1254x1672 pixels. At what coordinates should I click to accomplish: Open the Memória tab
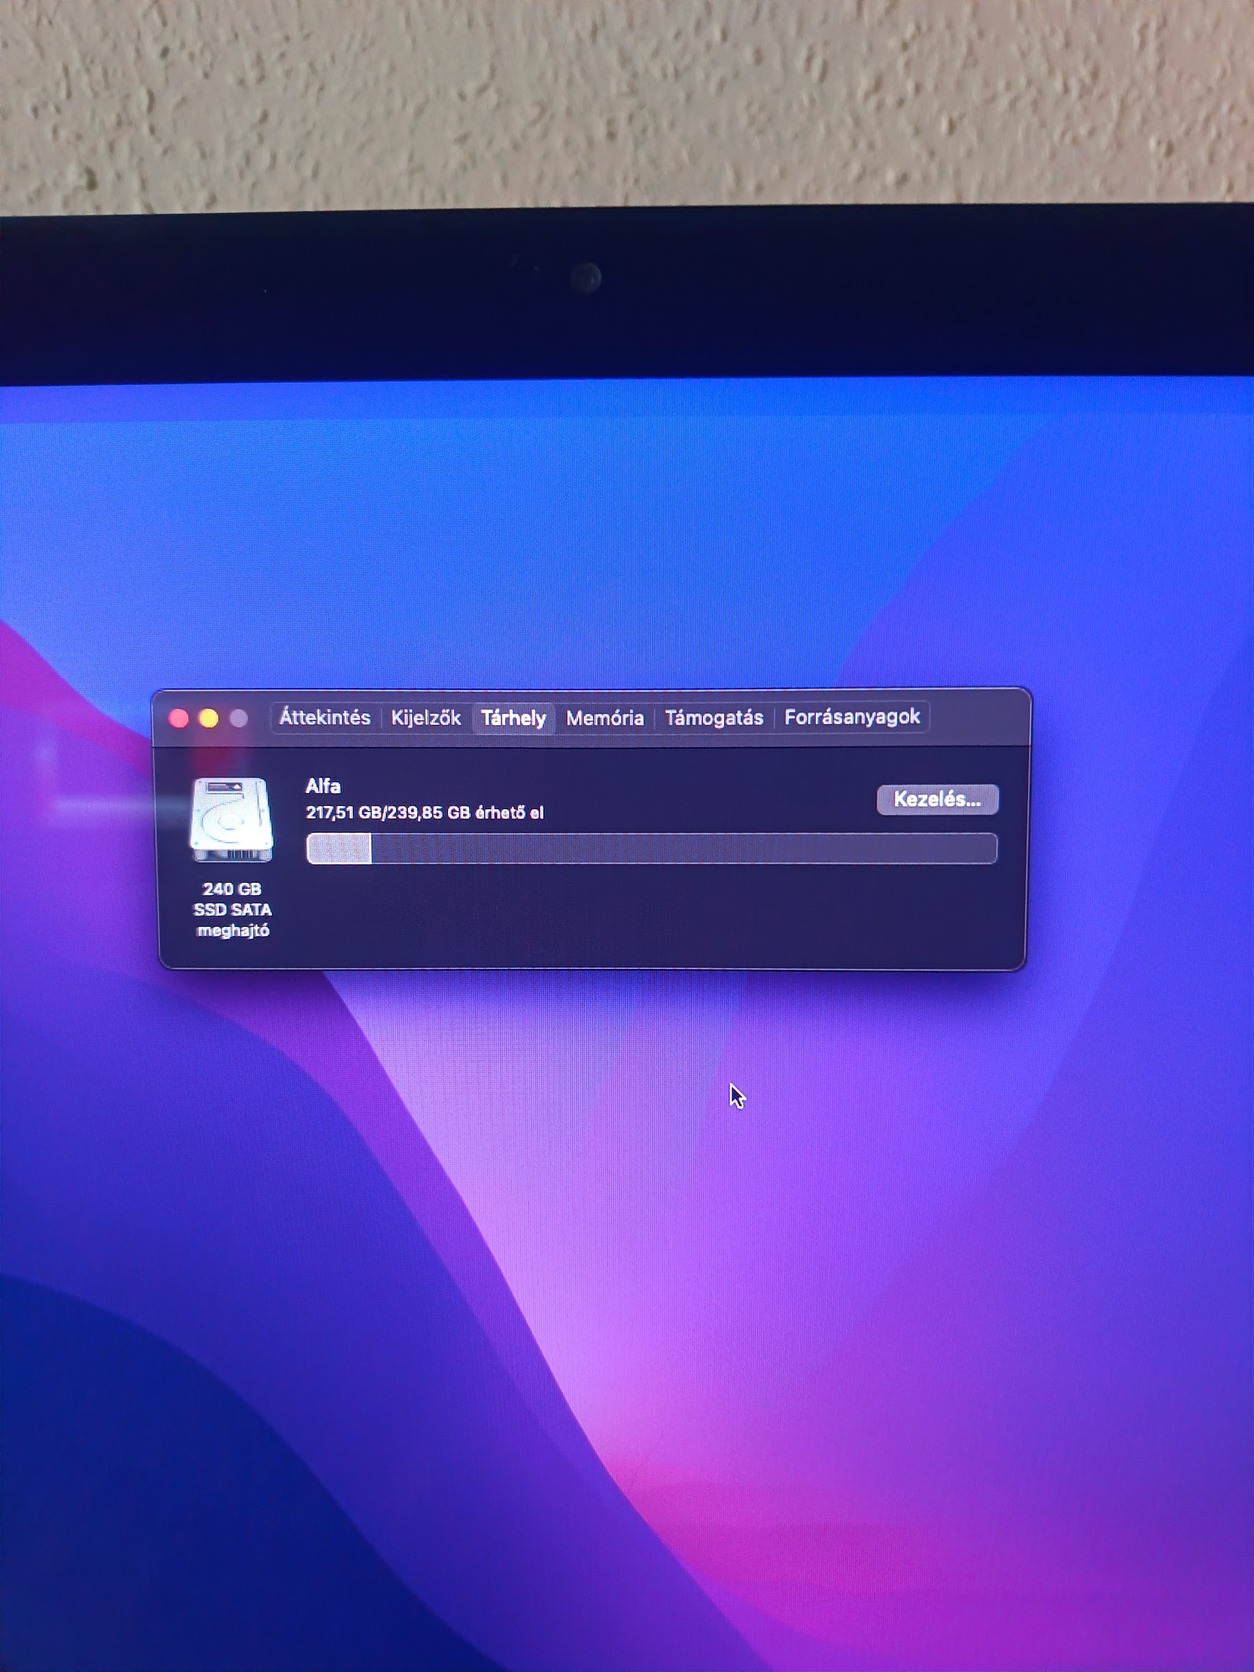point(605,718)
